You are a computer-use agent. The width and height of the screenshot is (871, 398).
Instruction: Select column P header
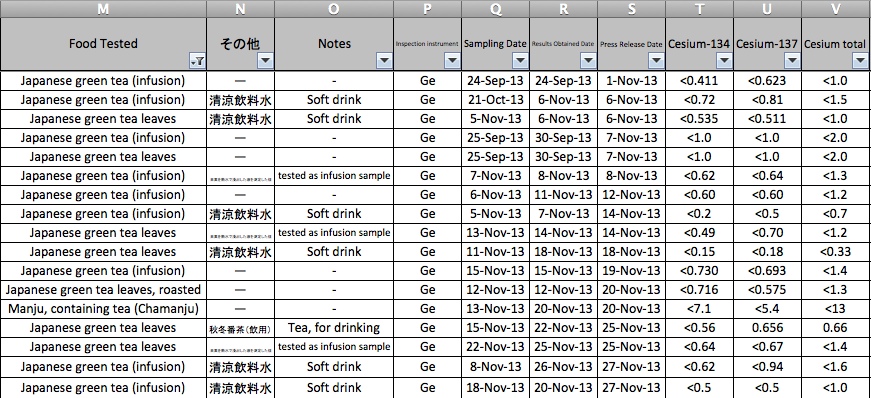(428, 8)
